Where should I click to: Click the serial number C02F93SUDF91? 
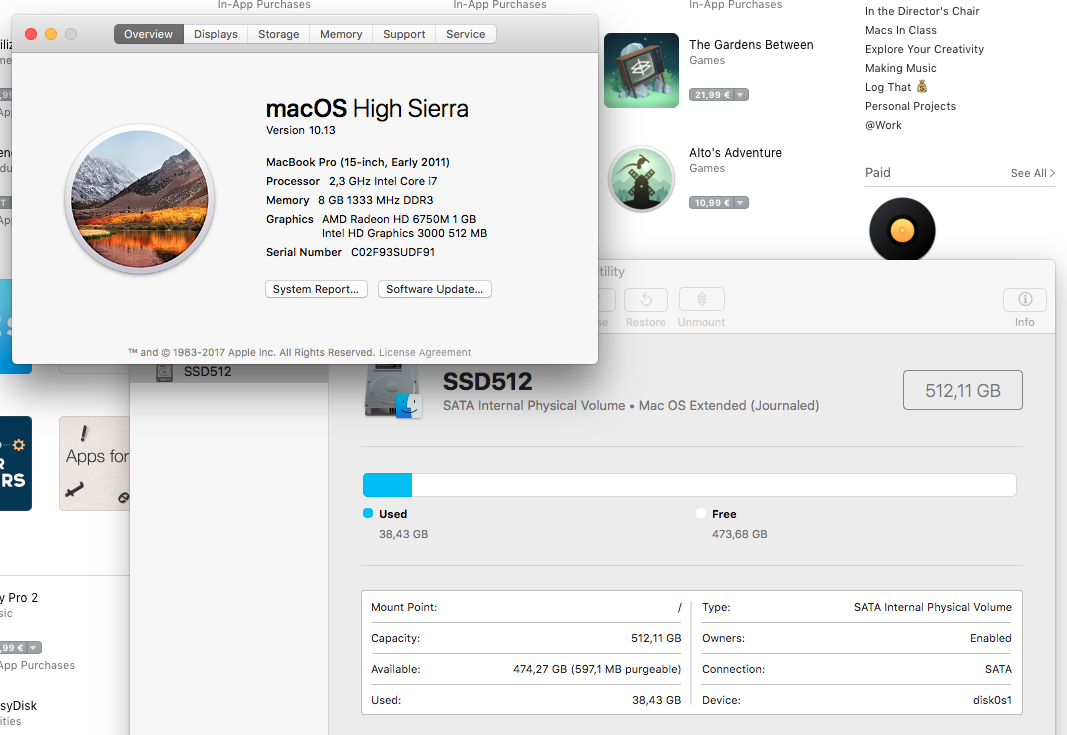393,252
